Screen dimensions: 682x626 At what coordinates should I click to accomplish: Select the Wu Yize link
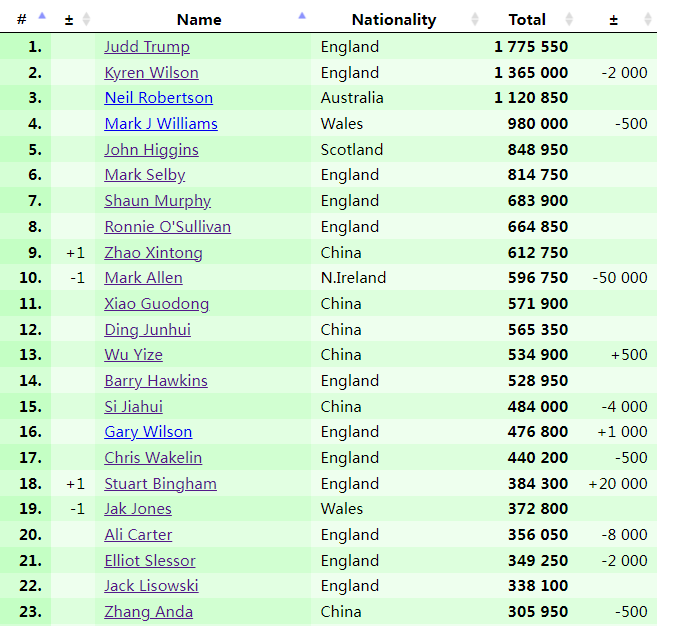tap(133, 355)
